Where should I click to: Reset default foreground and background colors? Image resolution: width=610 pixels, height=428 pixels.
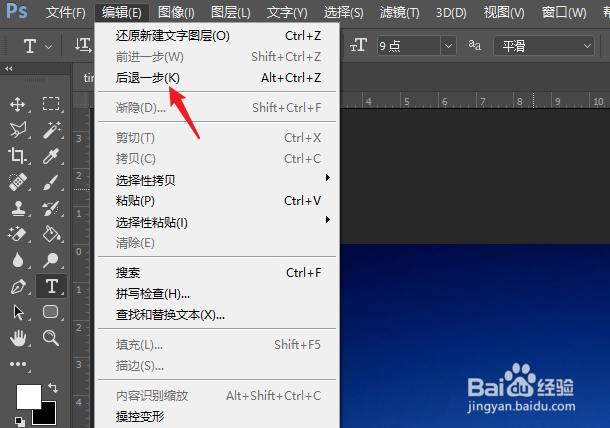(19, 421)
